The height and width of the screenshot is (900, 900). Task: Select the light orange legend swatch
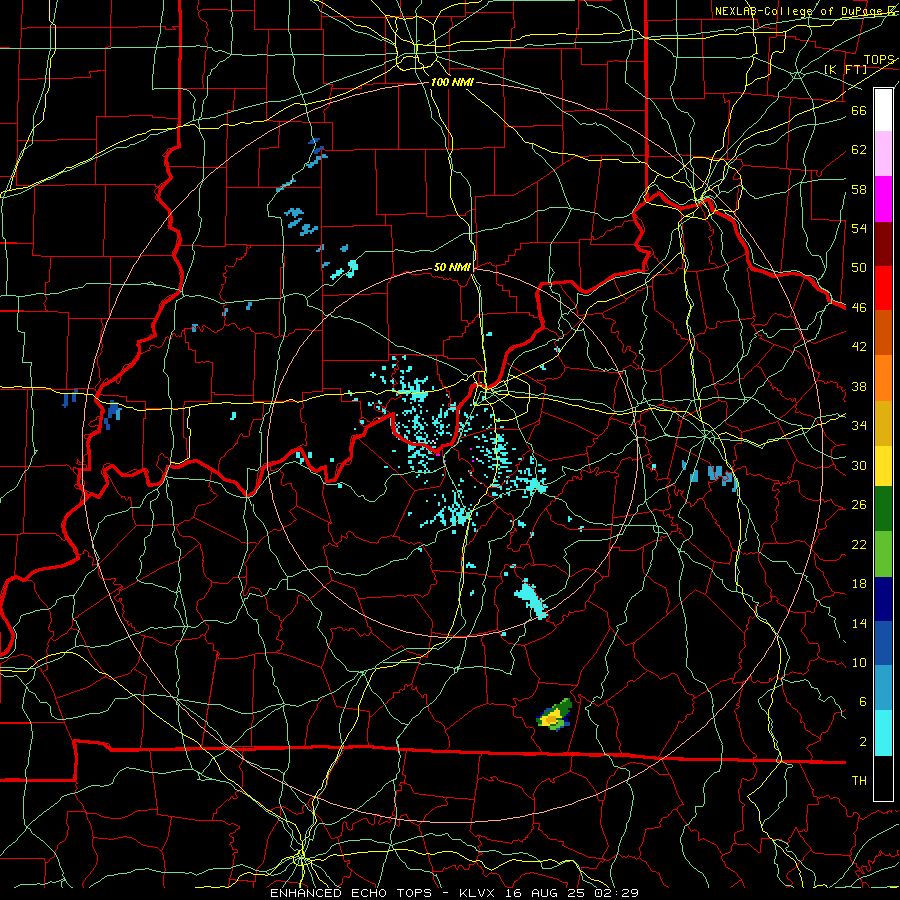pyautogui.click(x=883, y=378)
